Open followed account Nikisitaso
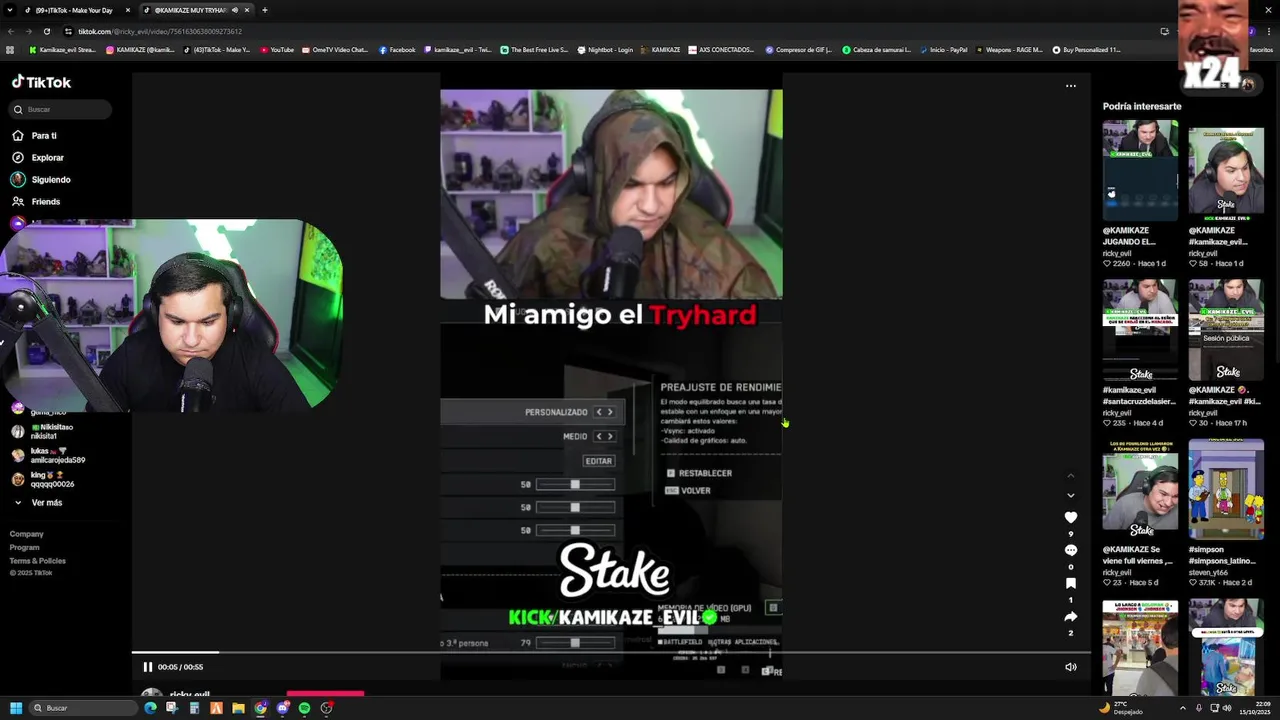Screen dimensions: 1280x720 click(x=42, y=431)
